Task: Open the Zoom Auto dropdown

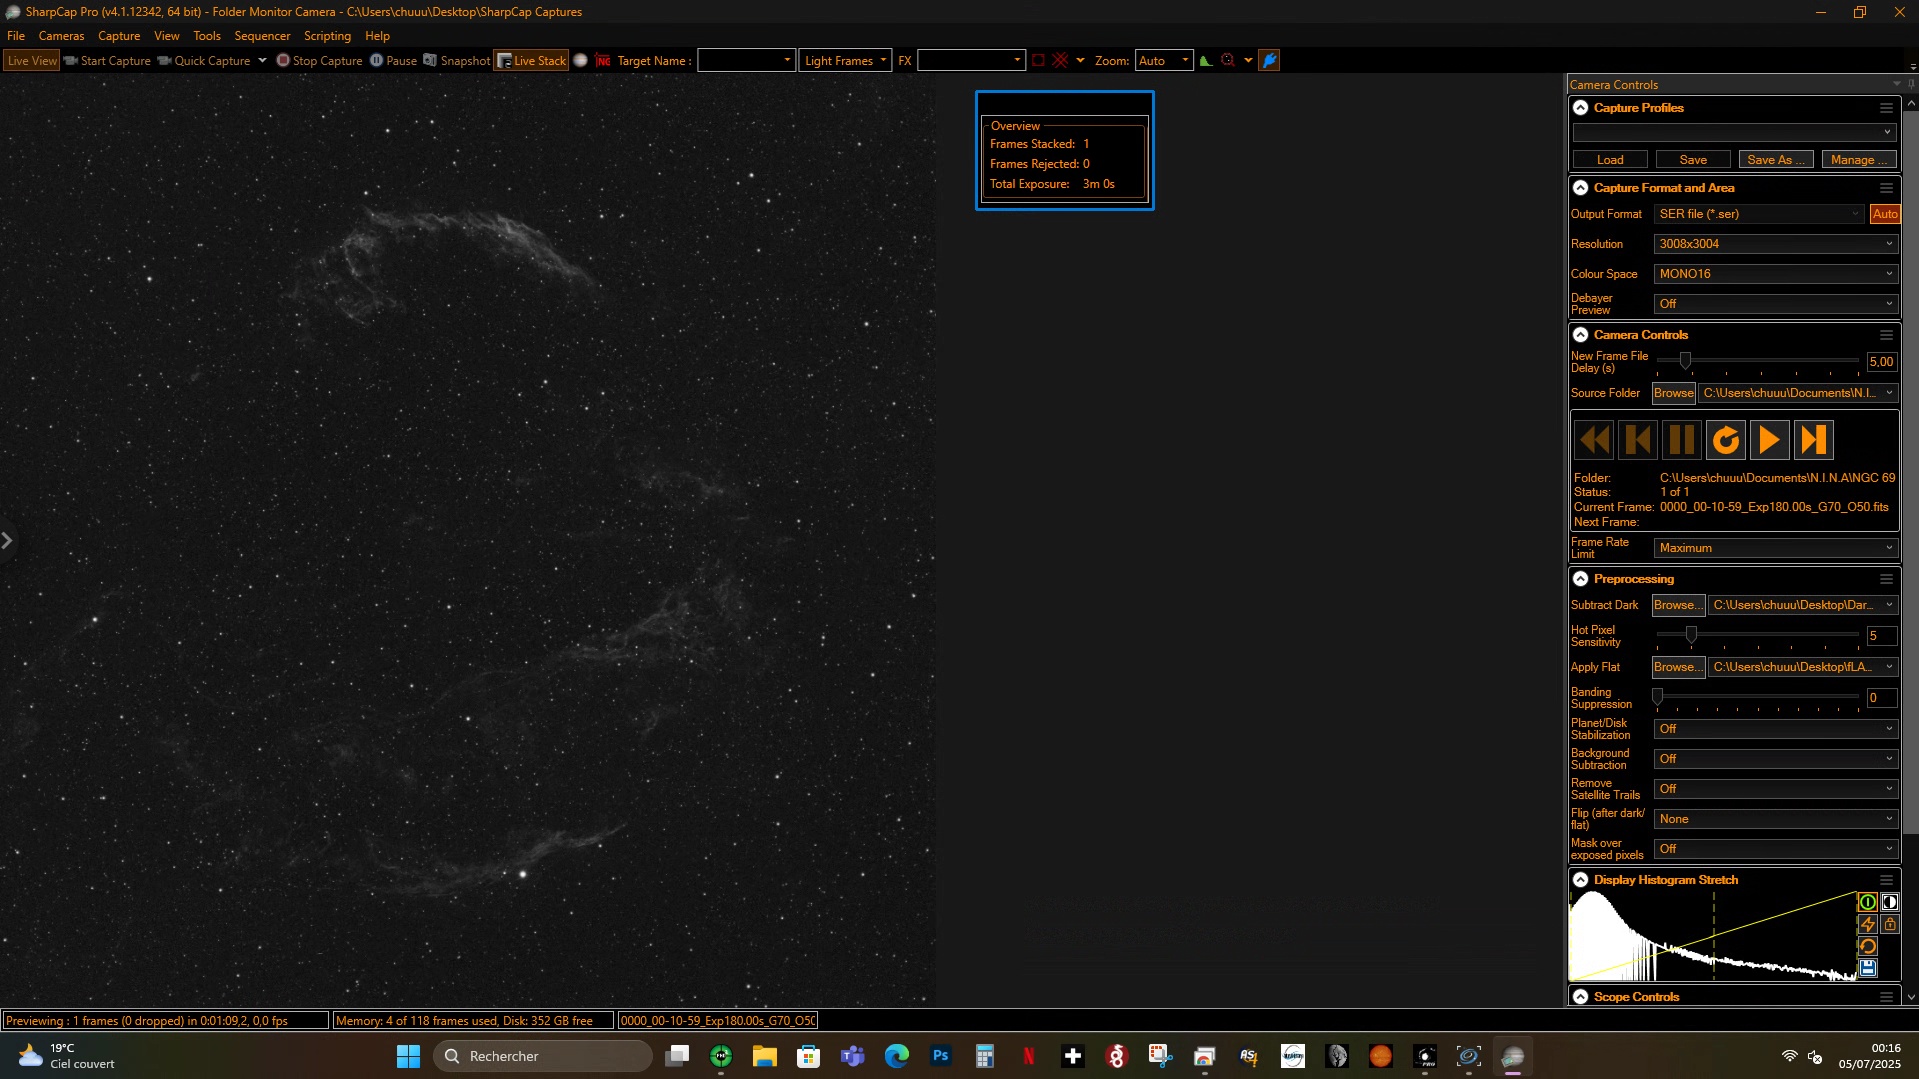Action: [1164, 61]
